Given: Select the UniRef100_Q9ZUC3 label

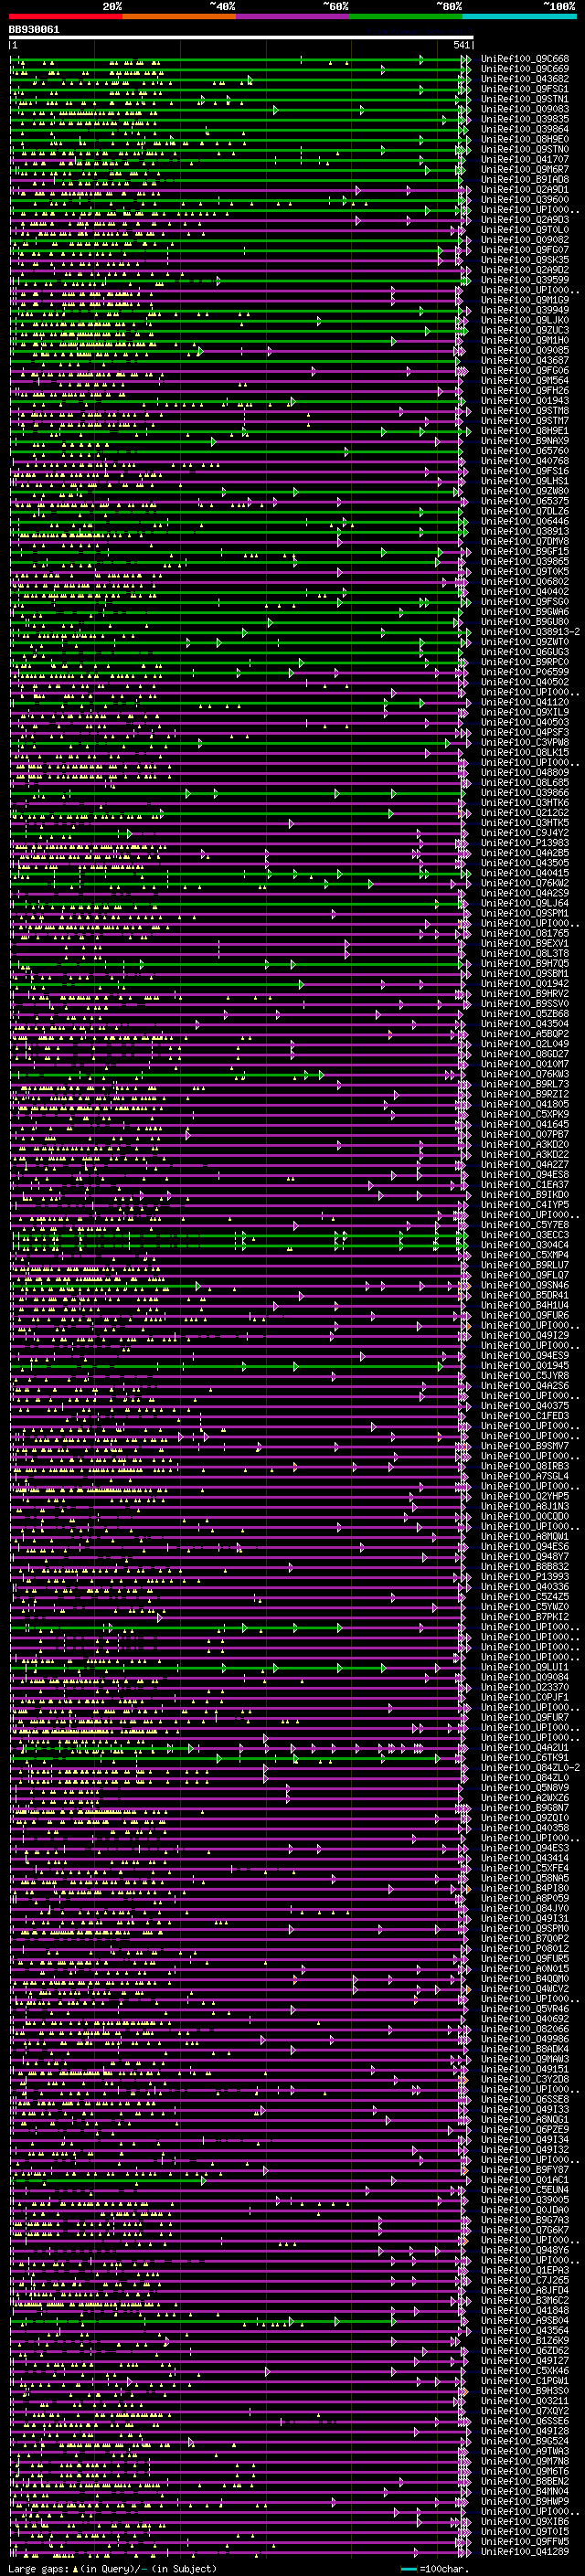Looking at the screenshot, I should (x=525, y=330).
